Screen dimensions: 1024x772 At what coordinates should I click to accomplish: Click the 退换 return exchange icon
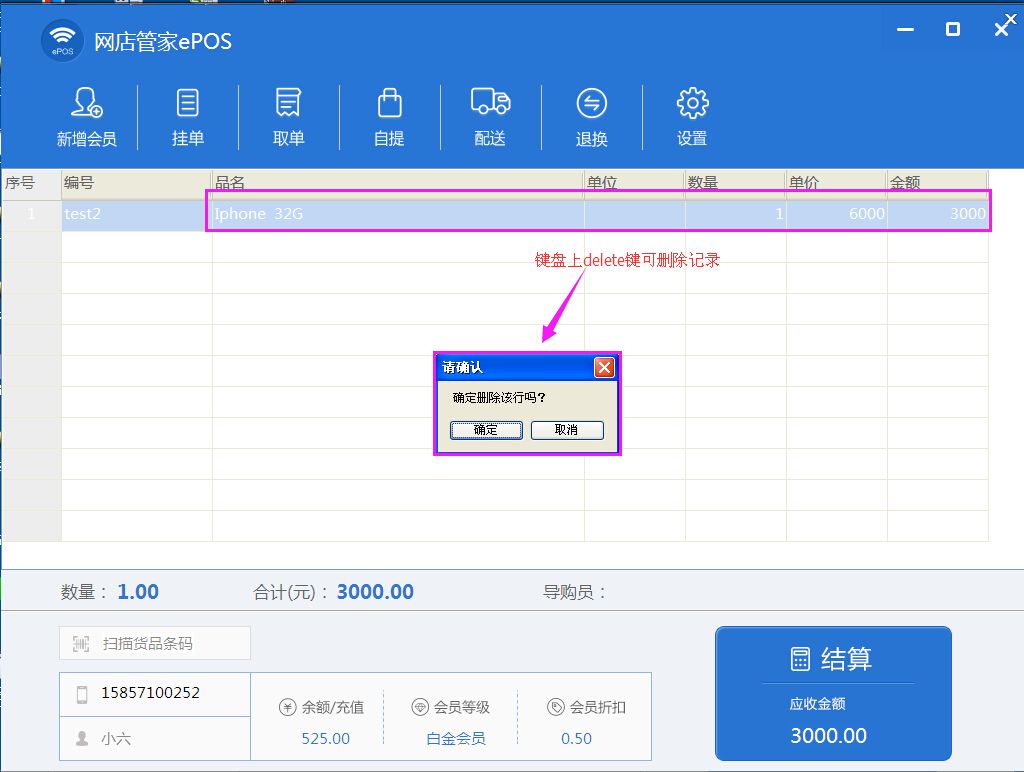click(591, 103)
